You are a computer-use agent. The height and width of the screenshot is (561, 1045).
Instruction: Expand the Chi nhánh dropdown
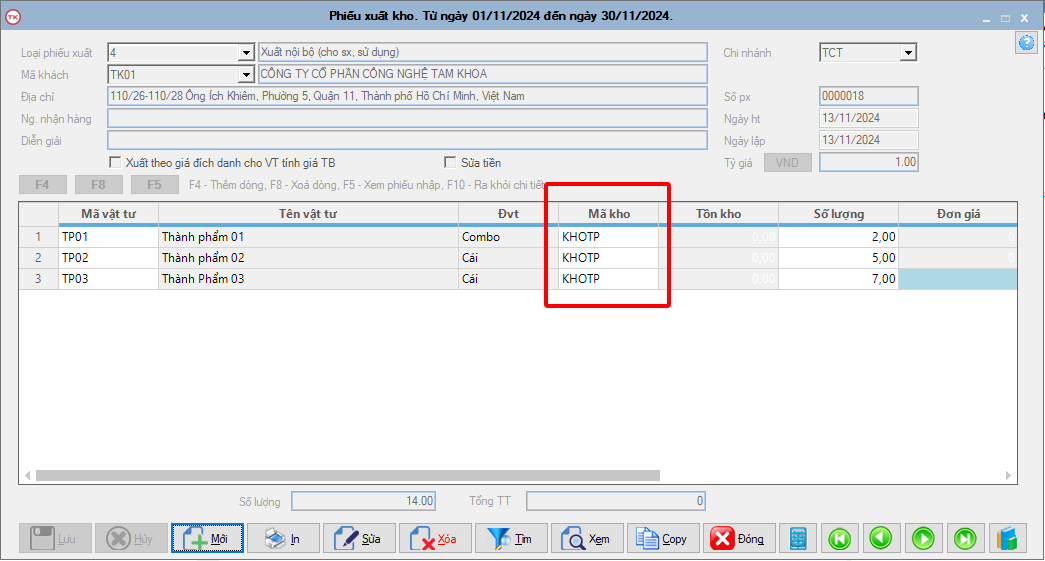pyautogui.click(x=908, y=53)
